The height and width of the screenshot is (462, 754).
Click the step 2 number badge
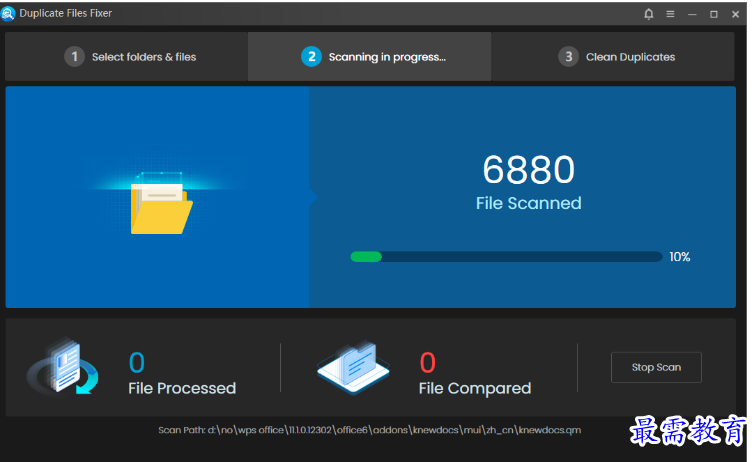tap(311, 57)
